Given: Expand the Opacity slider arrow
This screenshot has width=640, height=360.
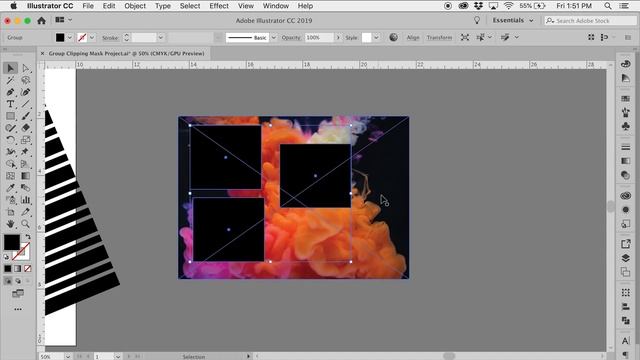Looking at the screenshot, I should tap(338, 38).
